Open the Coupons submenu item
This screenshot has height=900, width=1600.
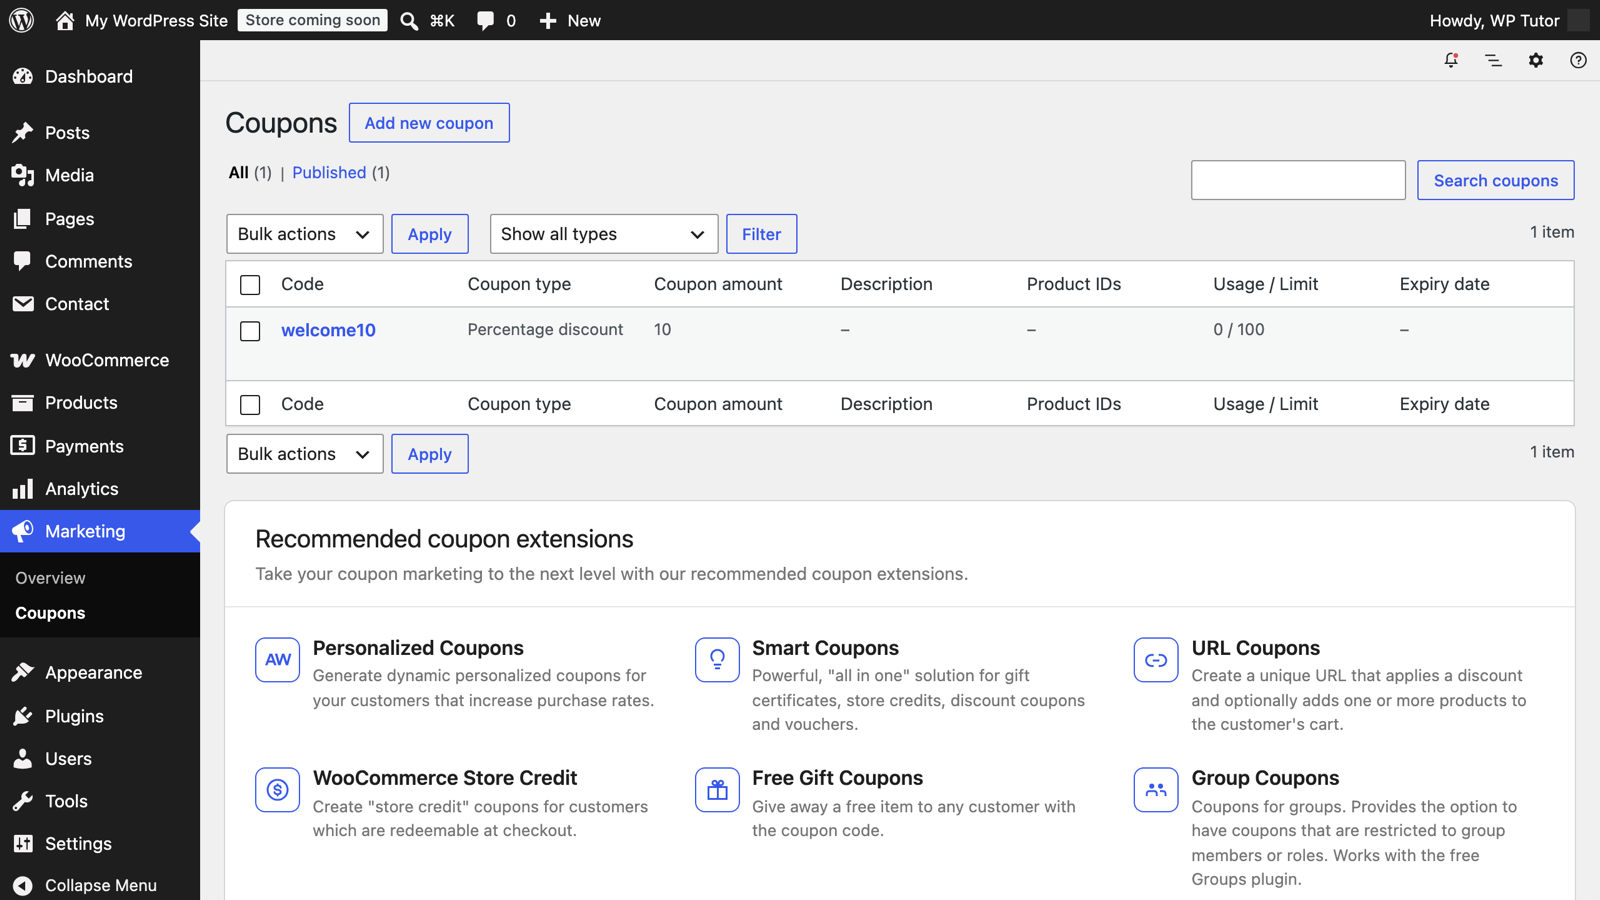[50, 613]
